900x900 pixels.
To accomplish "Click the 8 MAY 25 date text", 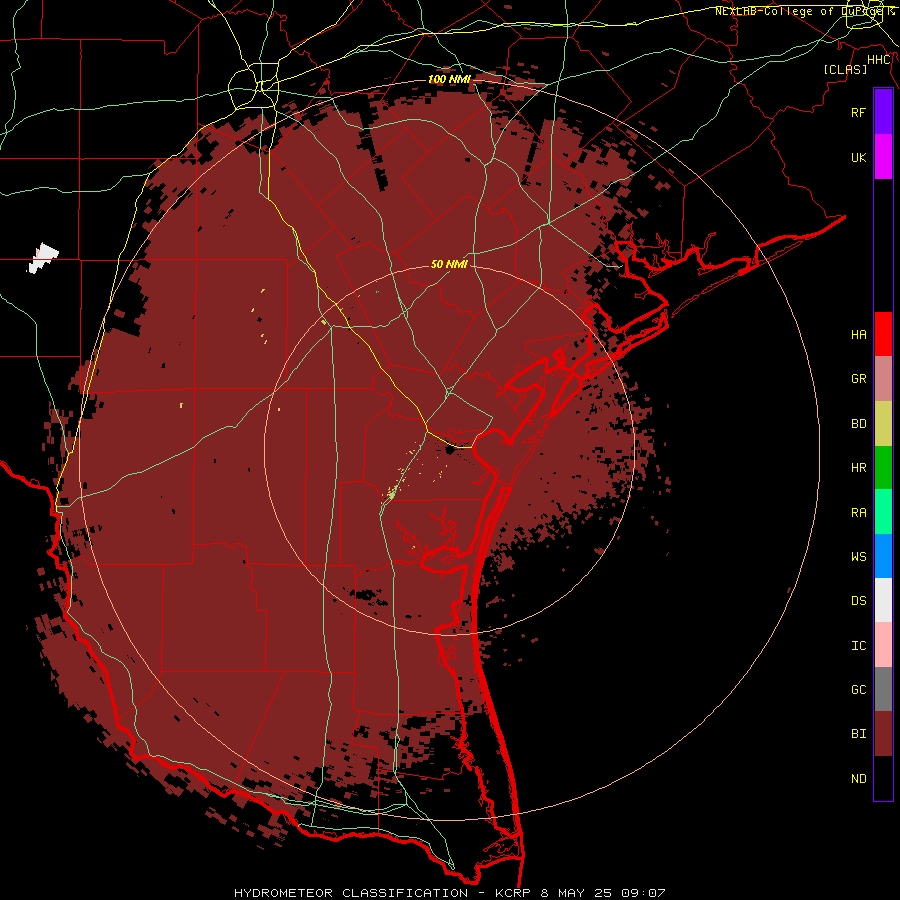I will coord(576,893).
